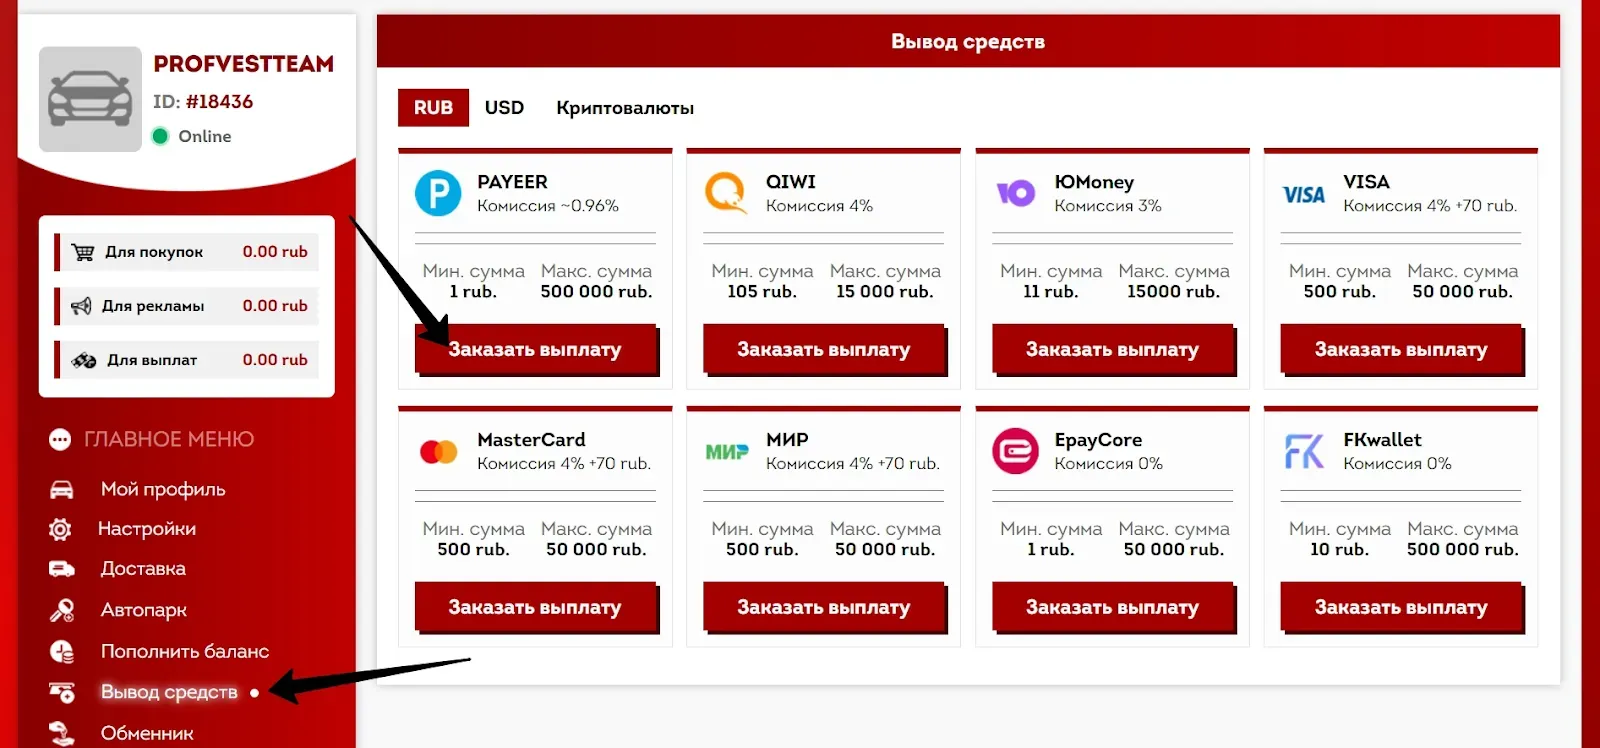
Task: Select the 'Для покупок' balance row
Action: pyautogui.click(x=187, y=252)
